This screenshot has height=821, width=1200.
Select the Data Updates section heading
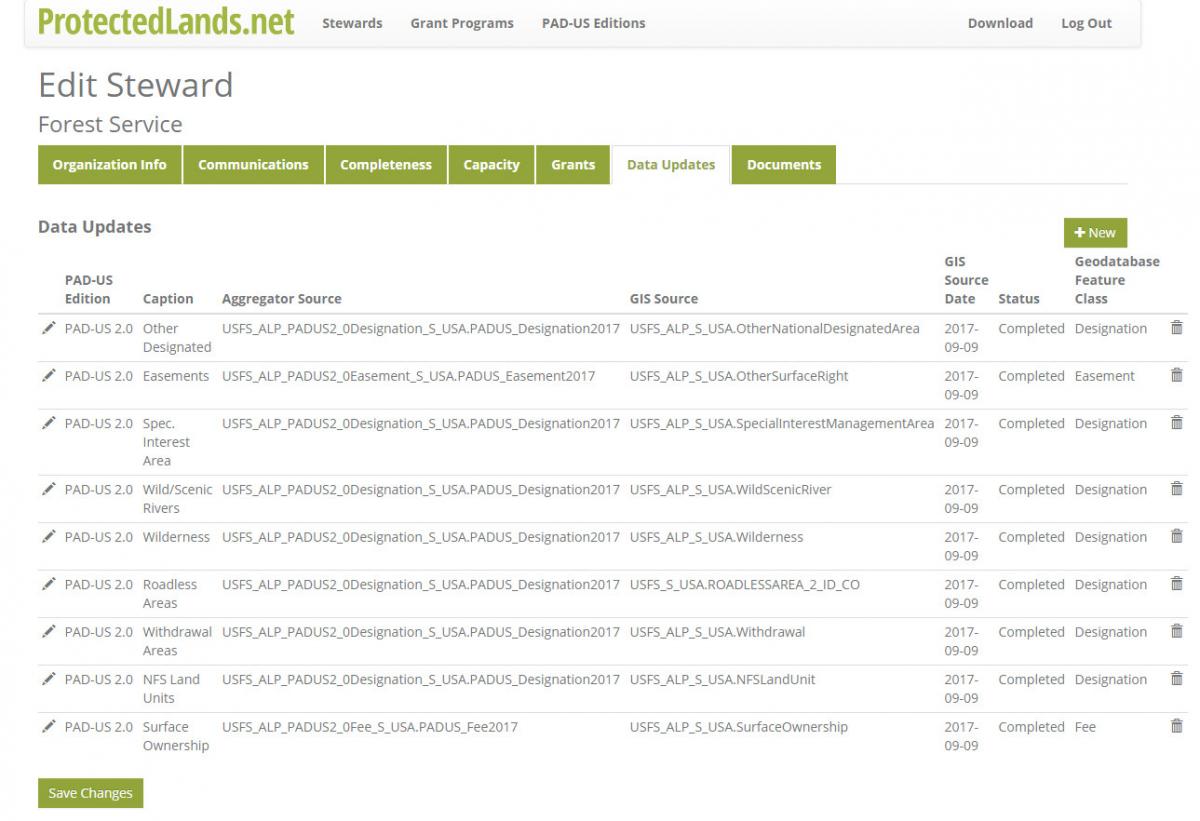(95, 227)
